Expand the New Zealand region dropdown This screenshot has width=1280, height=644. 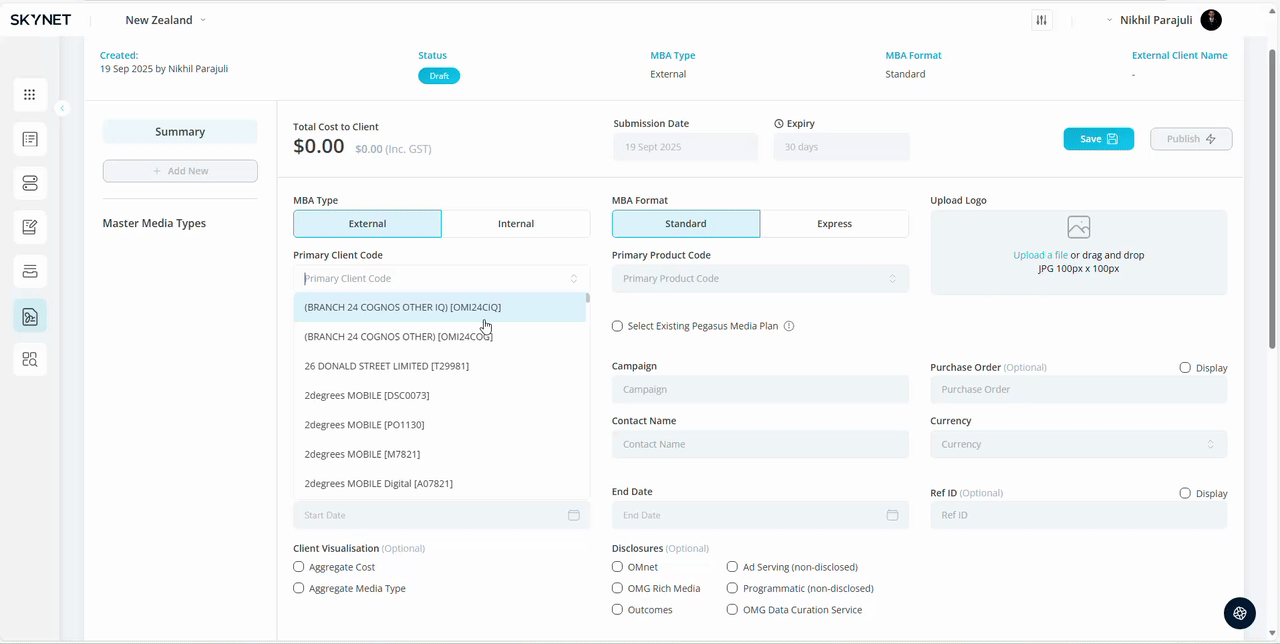166,20
